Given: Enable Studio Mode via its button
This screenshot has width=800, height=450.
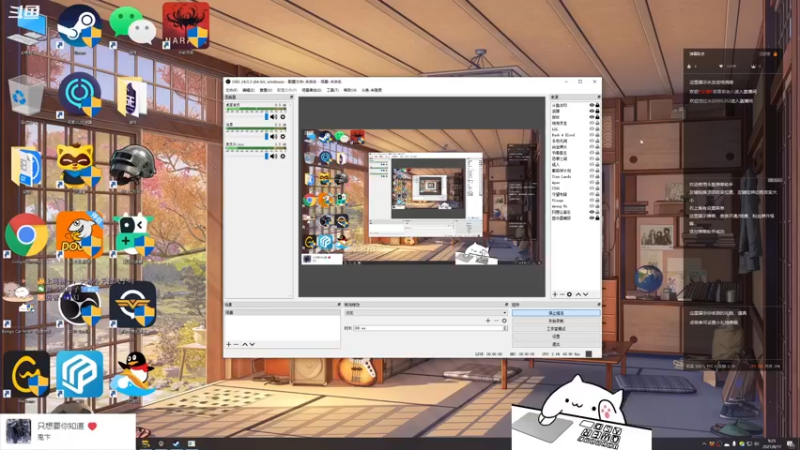Looking at the screenshot, I should click(556, 329).
